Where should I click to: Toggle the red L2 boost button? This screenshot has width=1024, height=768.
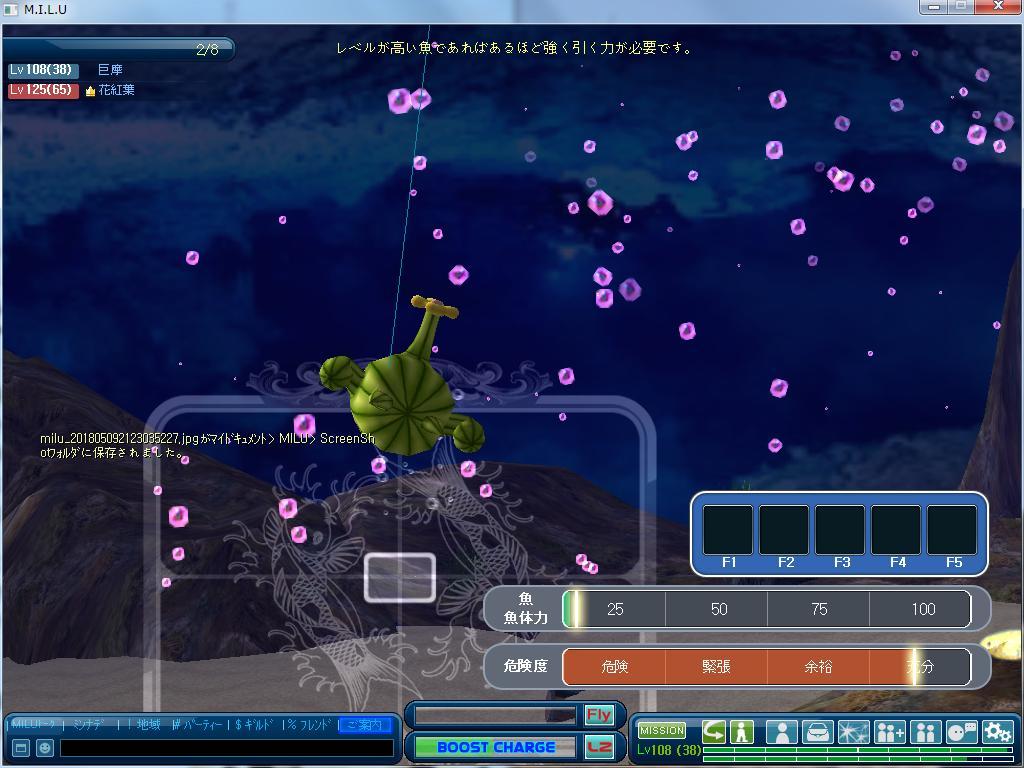[599, 747]
